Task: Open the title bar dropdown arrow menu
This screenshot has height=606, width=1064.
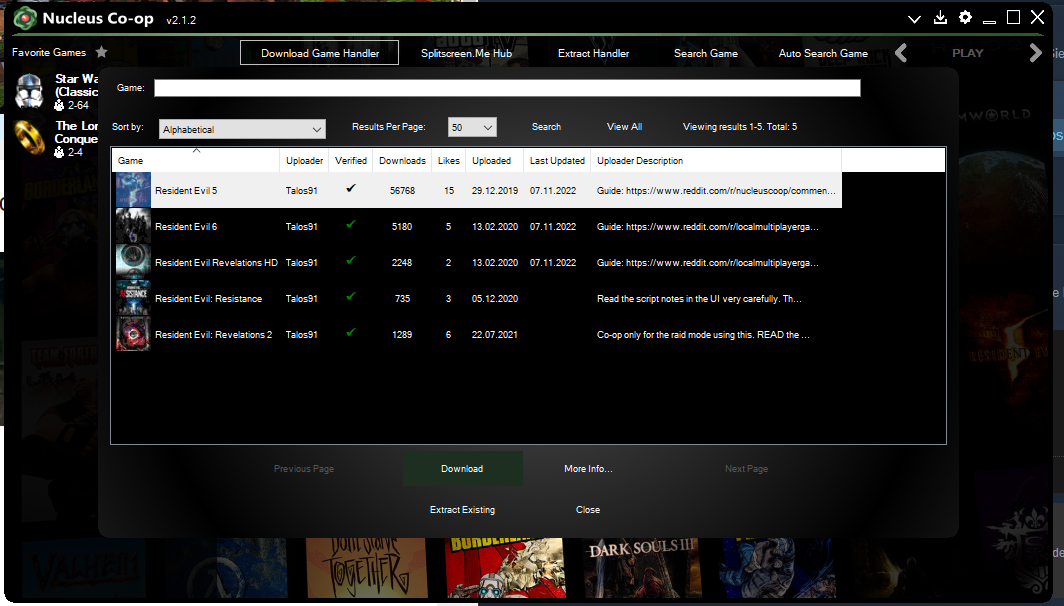Action: (914, 19)
